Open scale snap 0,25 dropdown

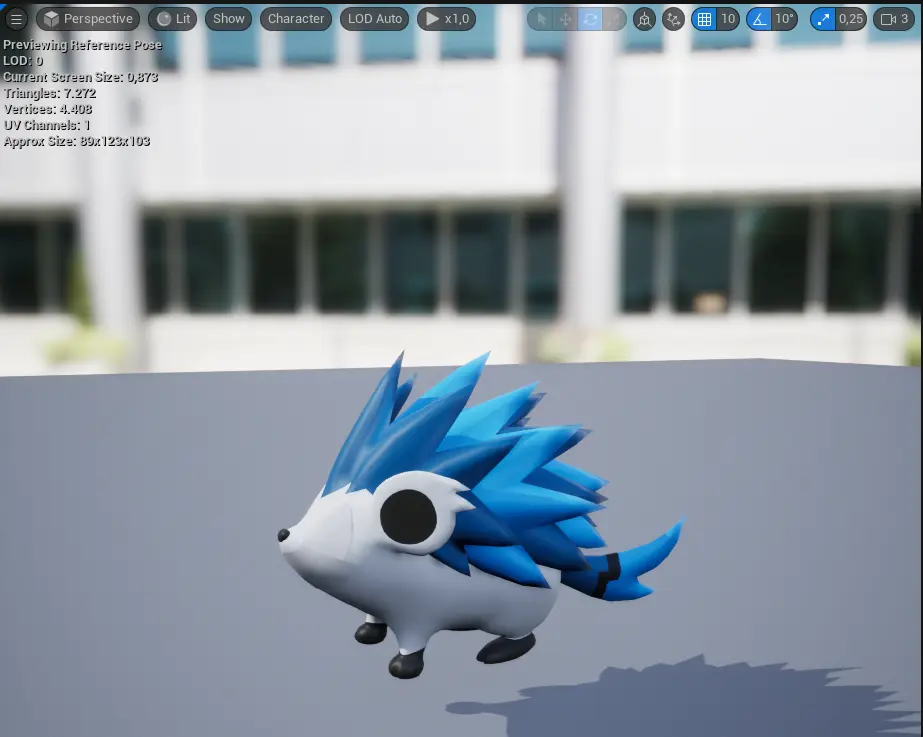click(851, 19)
